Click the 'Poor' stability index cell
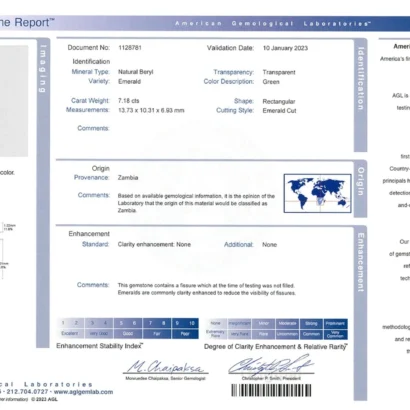The width and height of the screenshot is (410, 410). pos(185,333)
